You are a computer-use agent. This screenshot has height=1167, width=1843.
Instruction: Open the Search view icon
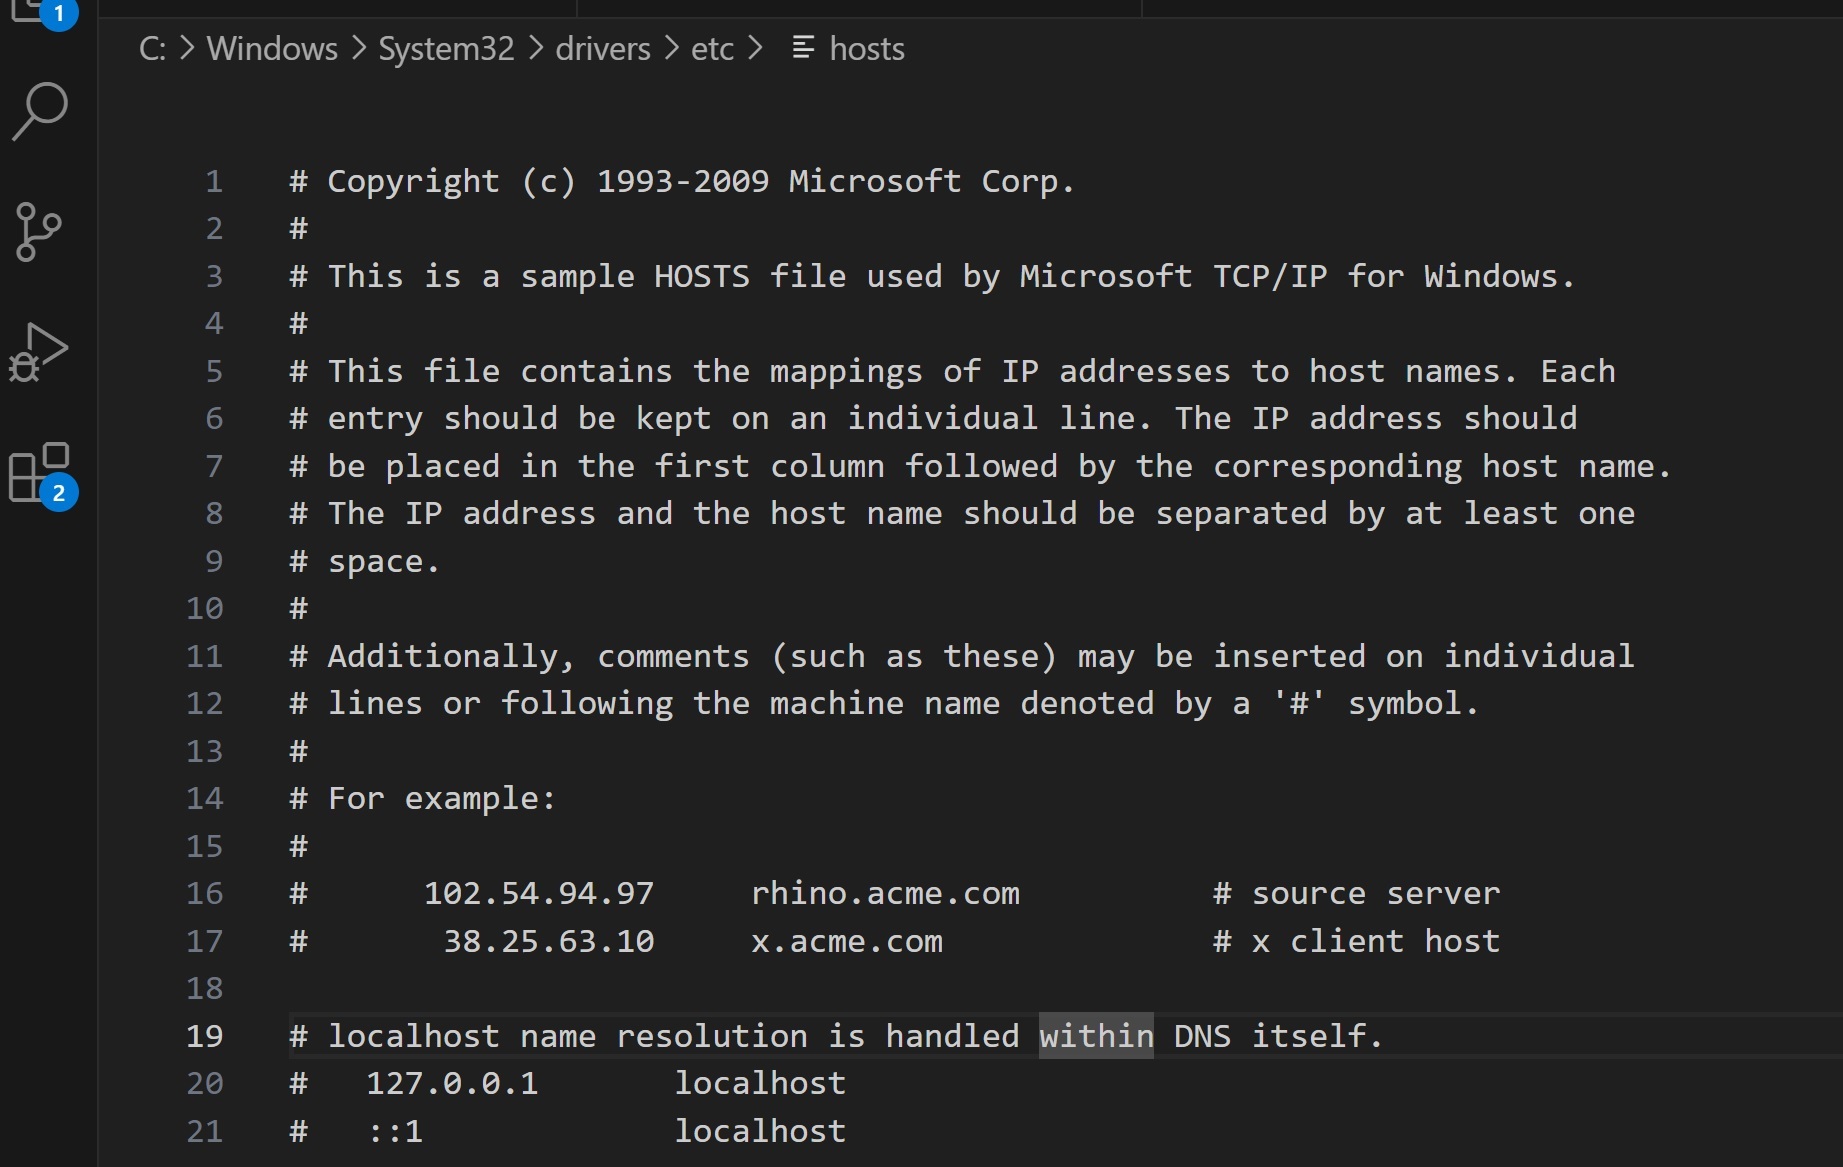click(x=40, y=111)
